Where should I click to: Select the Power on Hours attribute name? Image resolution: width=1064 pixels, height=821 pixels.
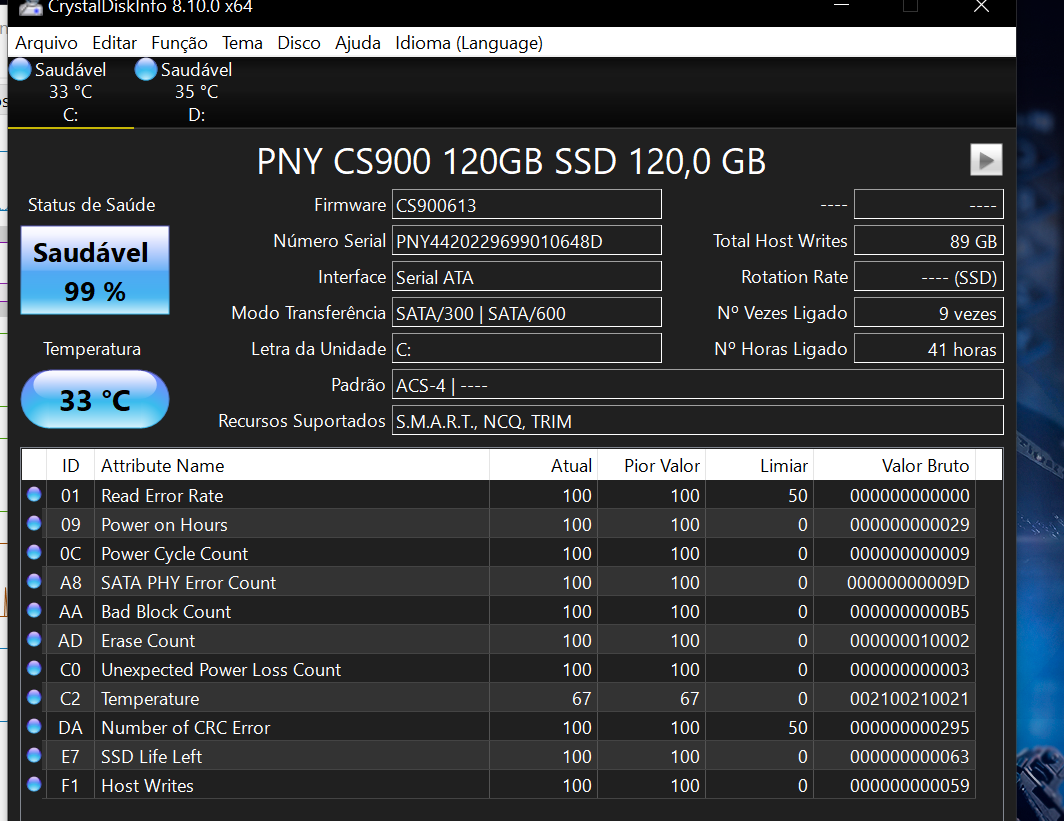point(164,525)
